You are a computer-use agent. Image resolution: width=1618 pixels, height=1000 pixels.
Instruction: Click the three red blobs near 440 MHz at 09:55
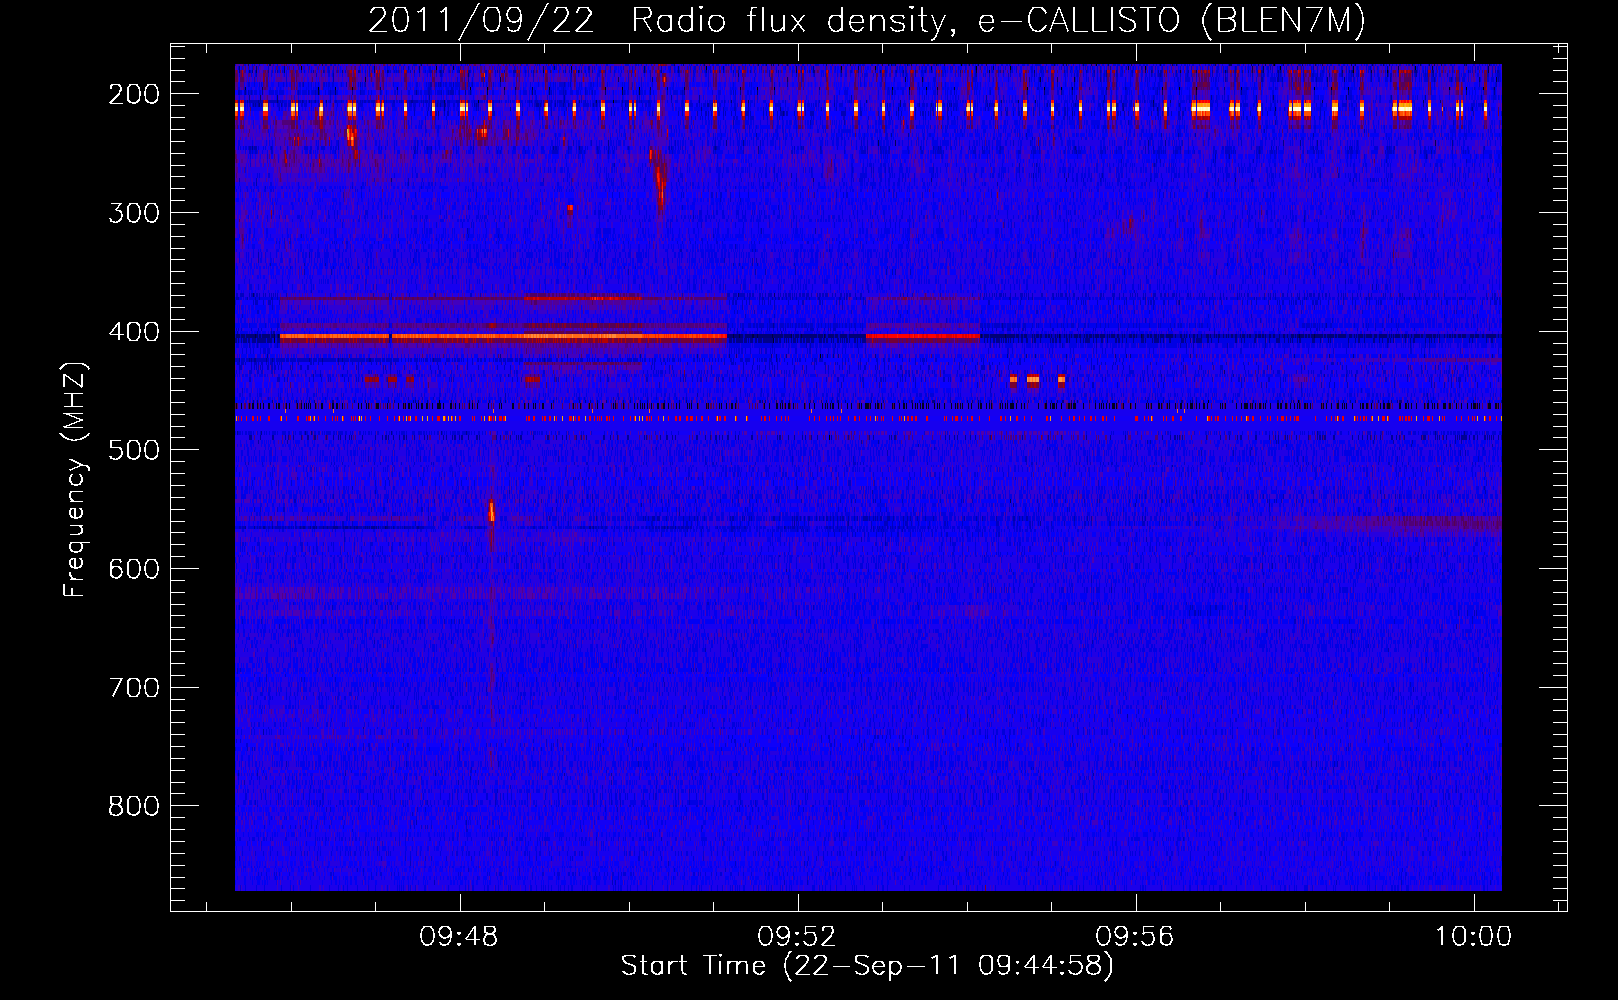coord(1037,380)
